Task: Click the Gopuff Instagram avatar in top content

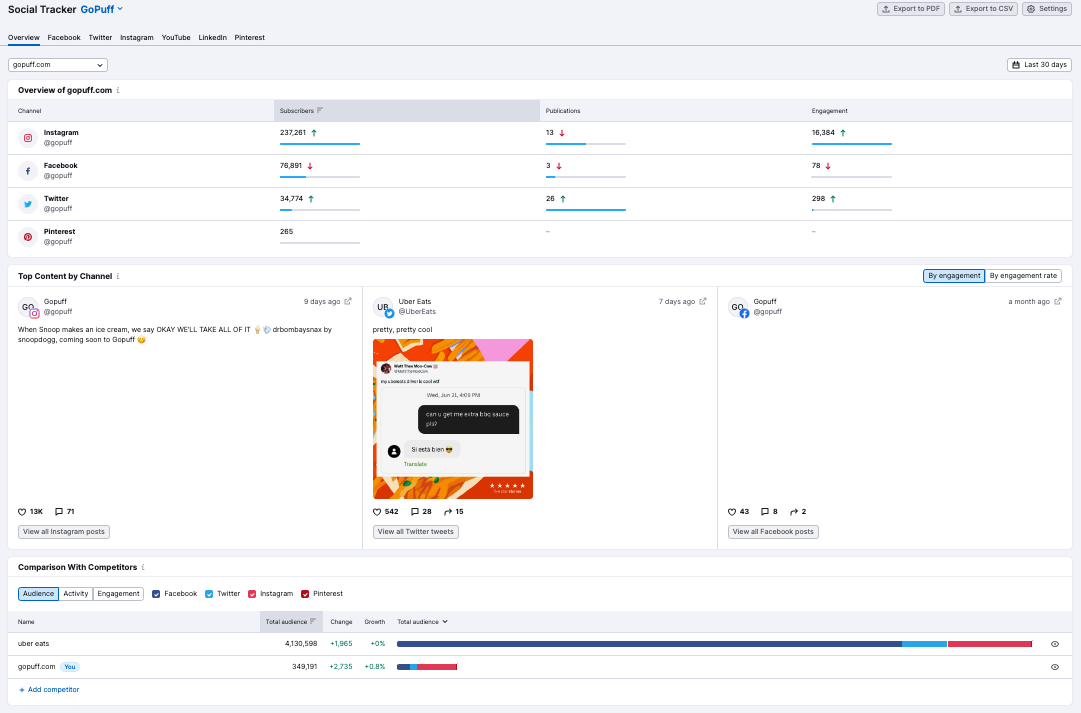Action: click(28, 308)
